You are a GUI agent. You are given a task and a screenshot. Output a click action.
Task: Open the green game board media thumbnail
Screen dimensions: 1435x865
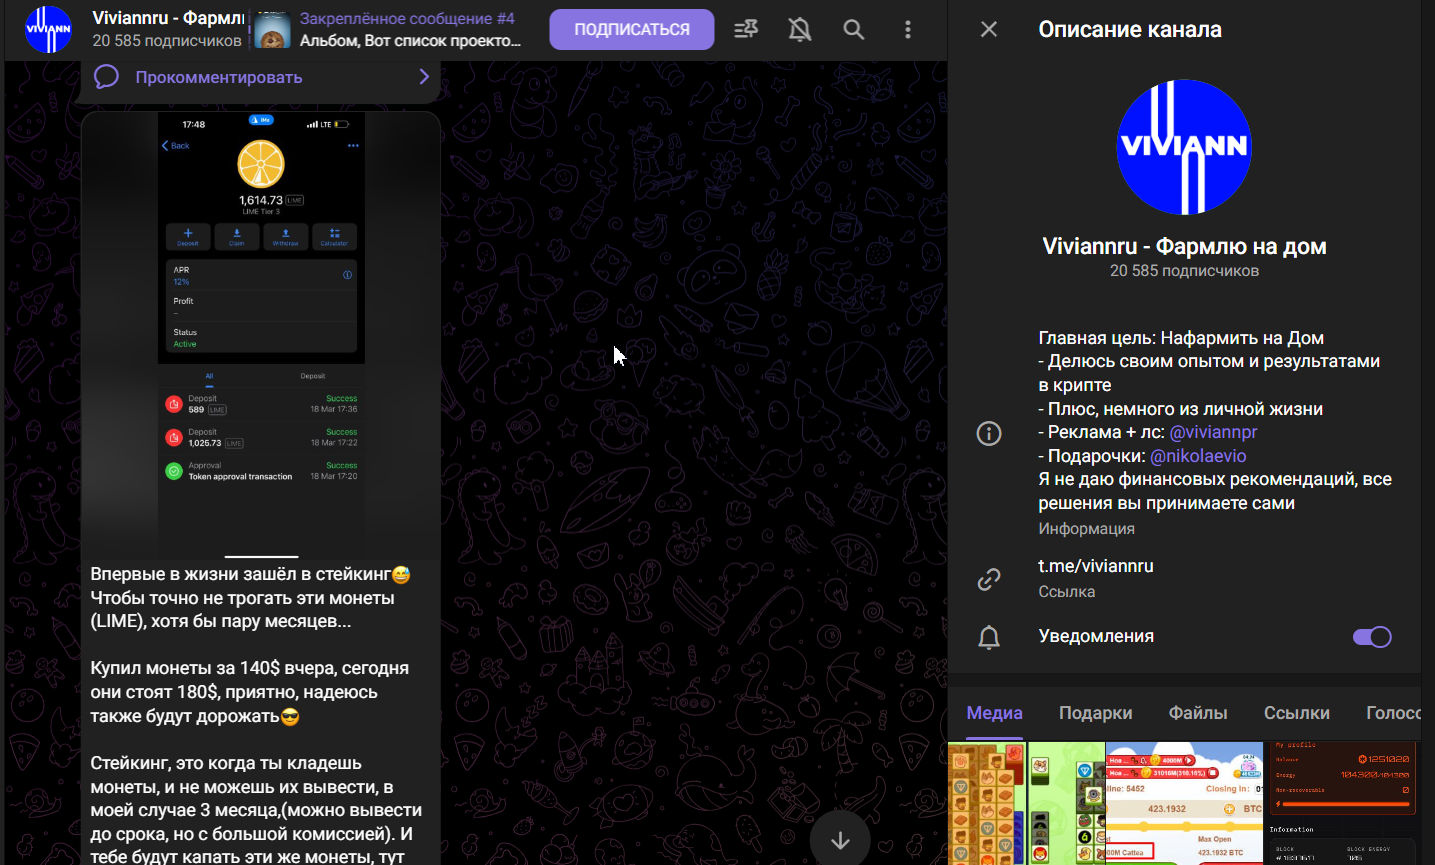tap(1067, 803)
